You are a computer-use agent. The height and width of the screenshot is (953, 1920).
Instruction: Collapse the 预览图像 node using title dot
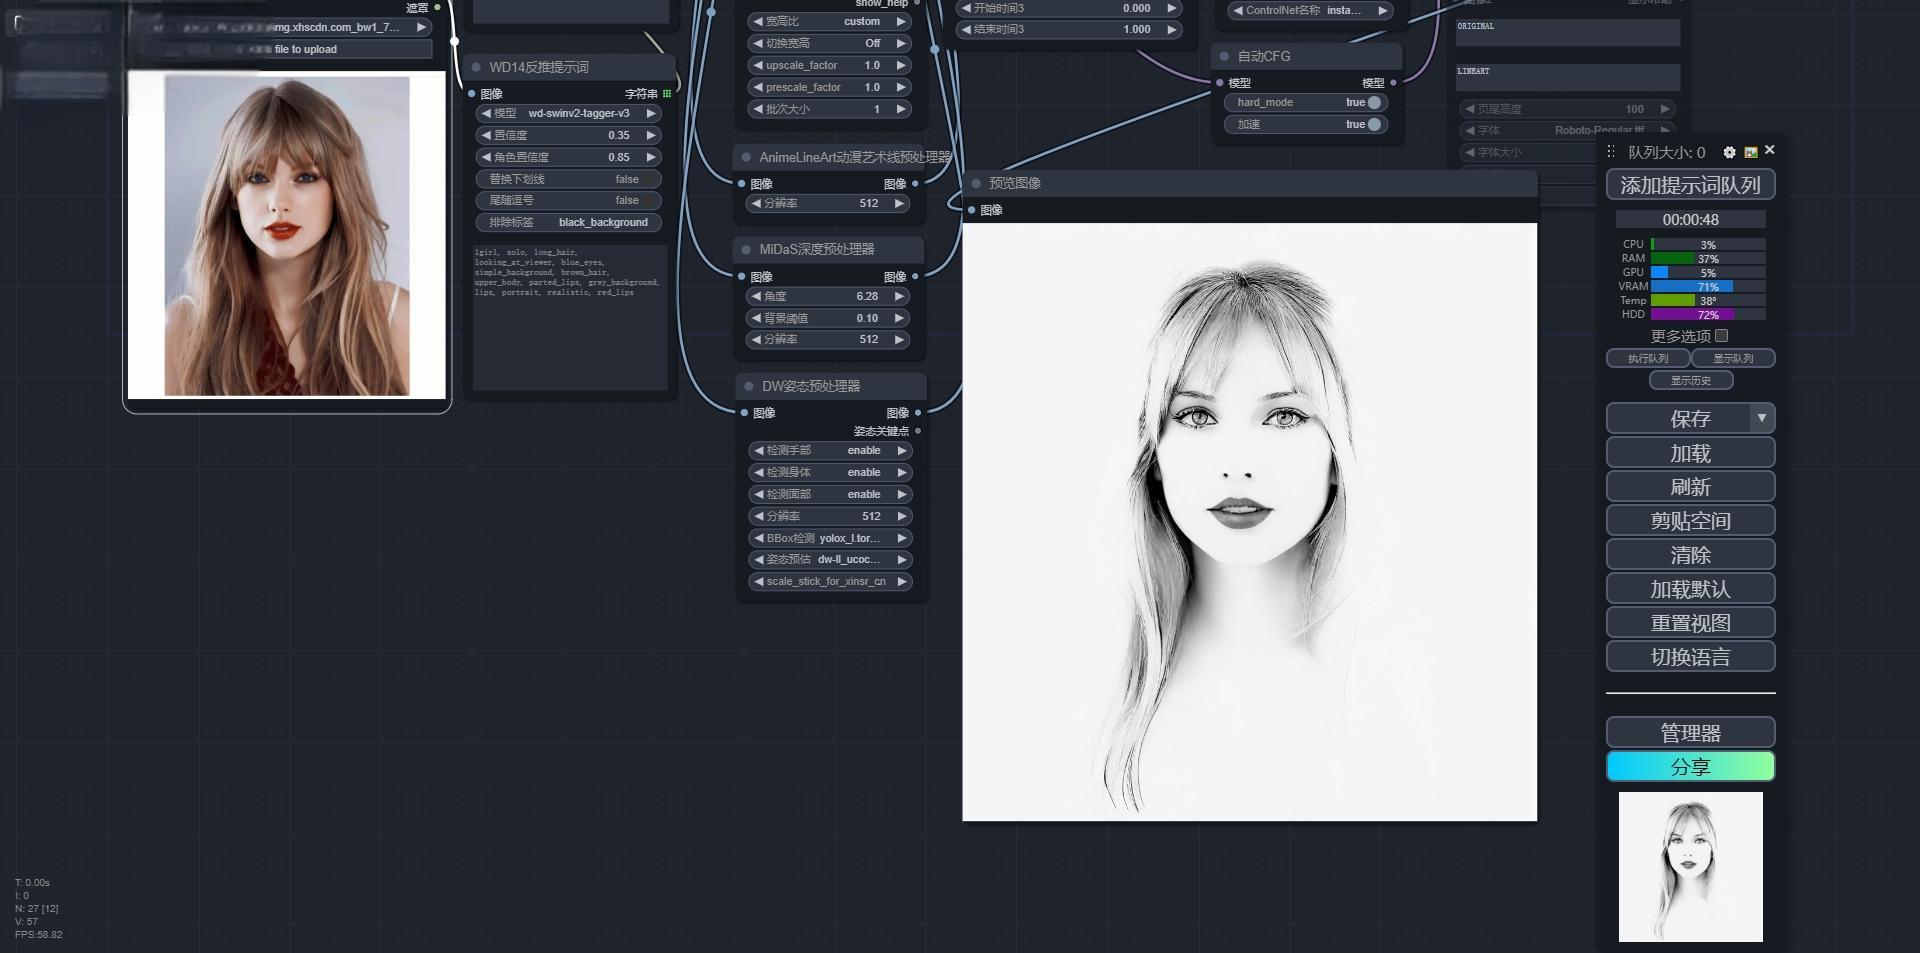[x=976, y=184]
